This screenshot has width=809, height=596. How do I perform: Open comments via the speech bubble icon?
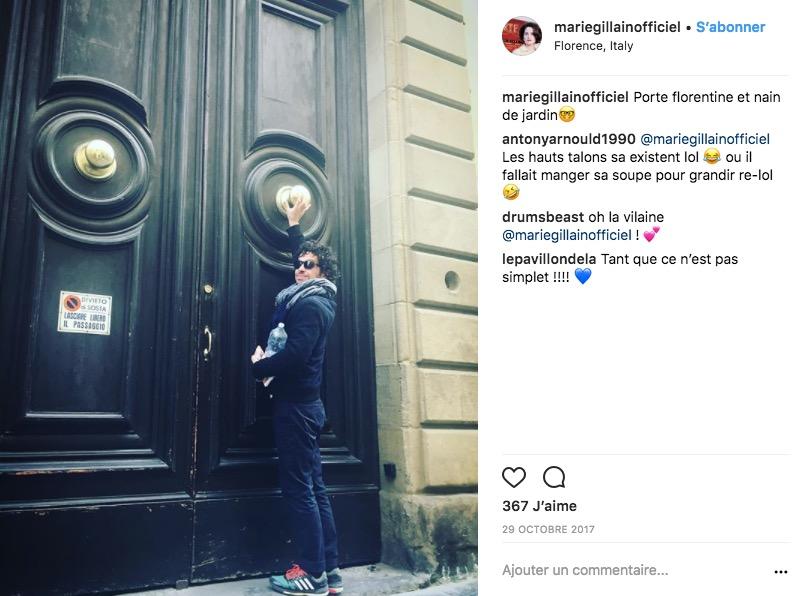tap(554, 477)
